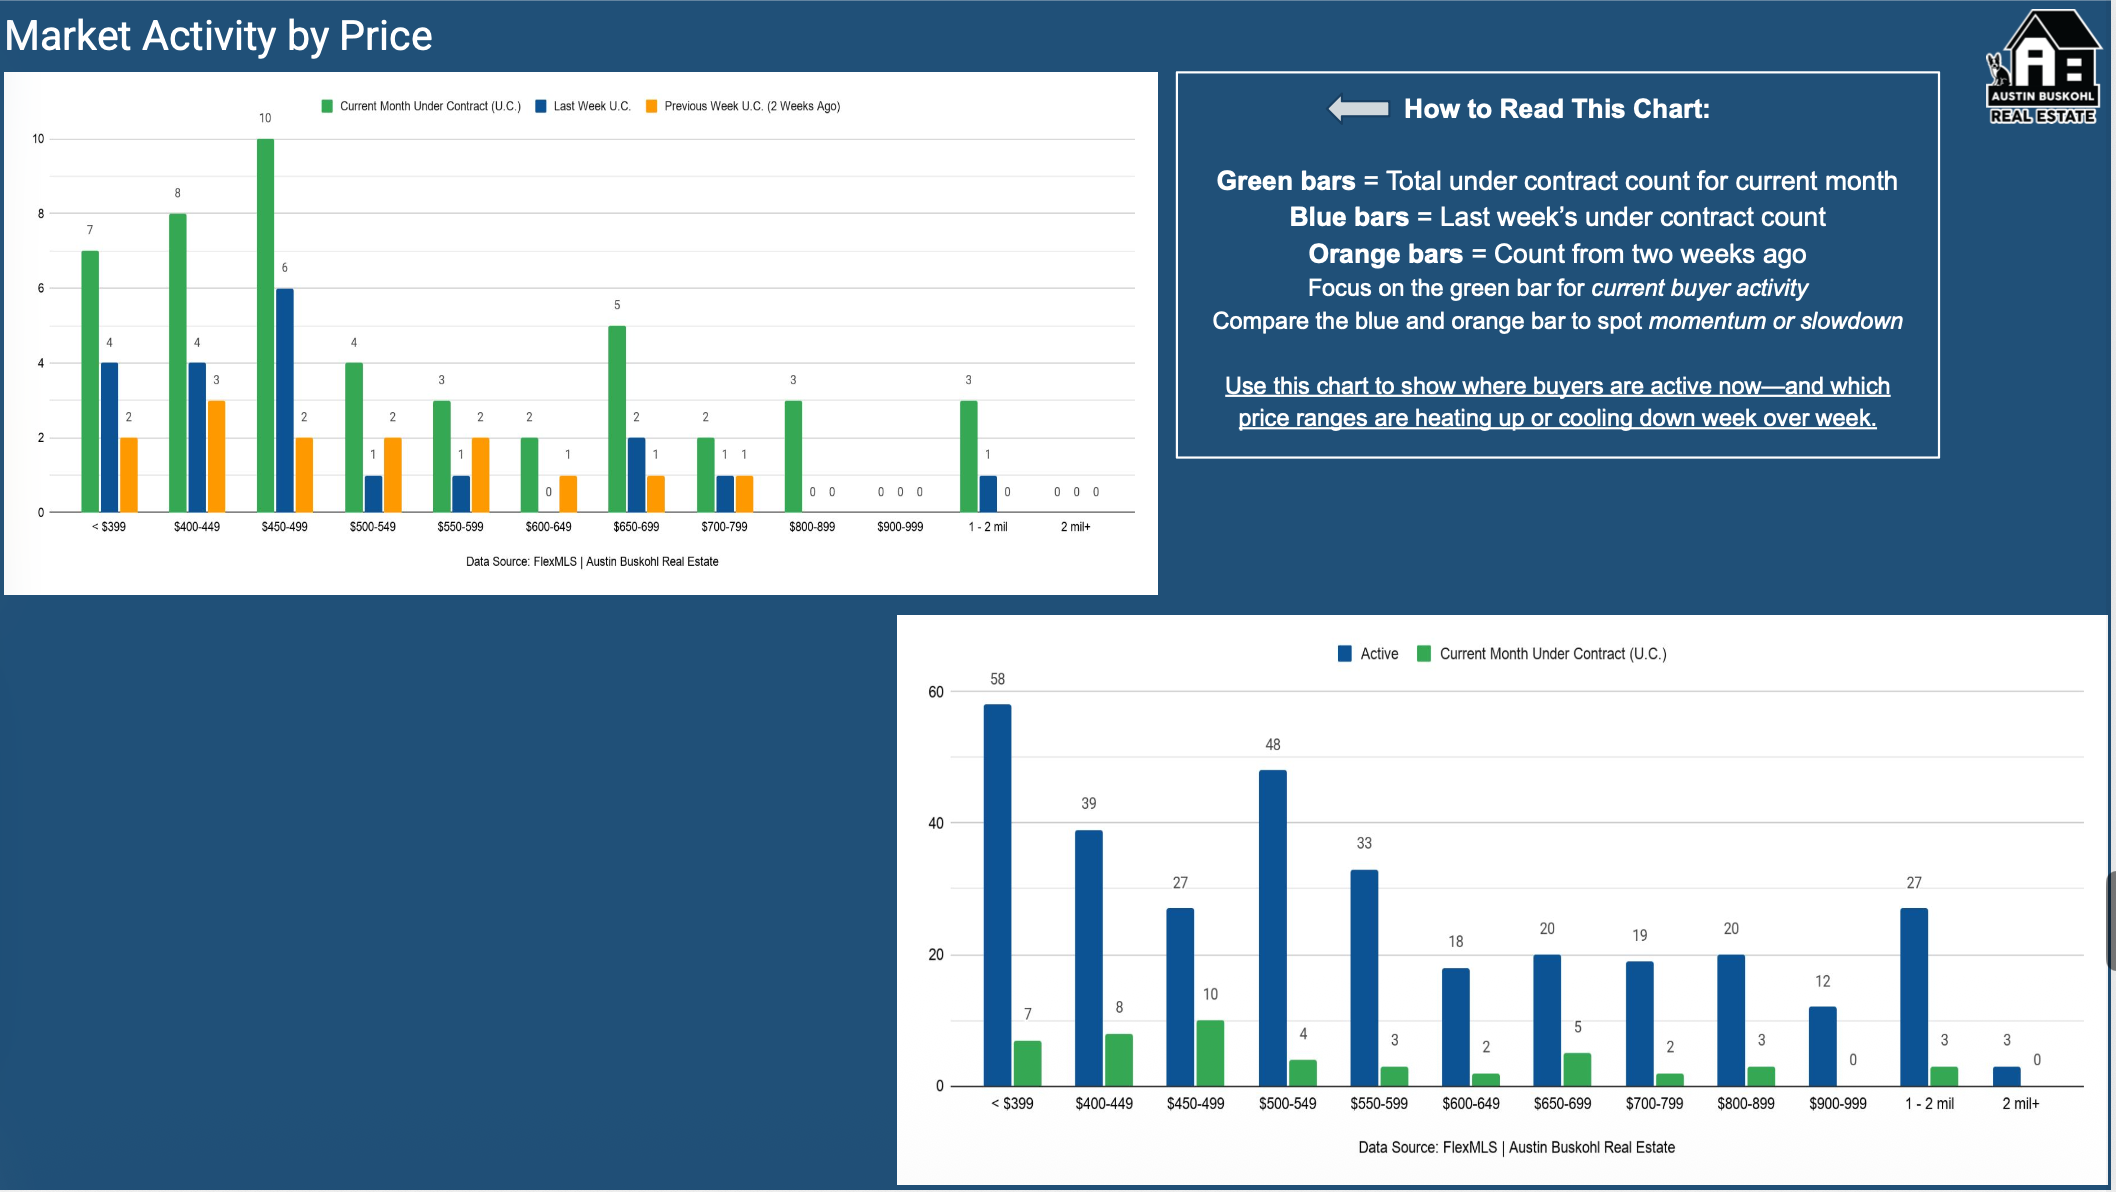
Task: Click the 2 mil+ axis label in top chart
Action: 1075,527
